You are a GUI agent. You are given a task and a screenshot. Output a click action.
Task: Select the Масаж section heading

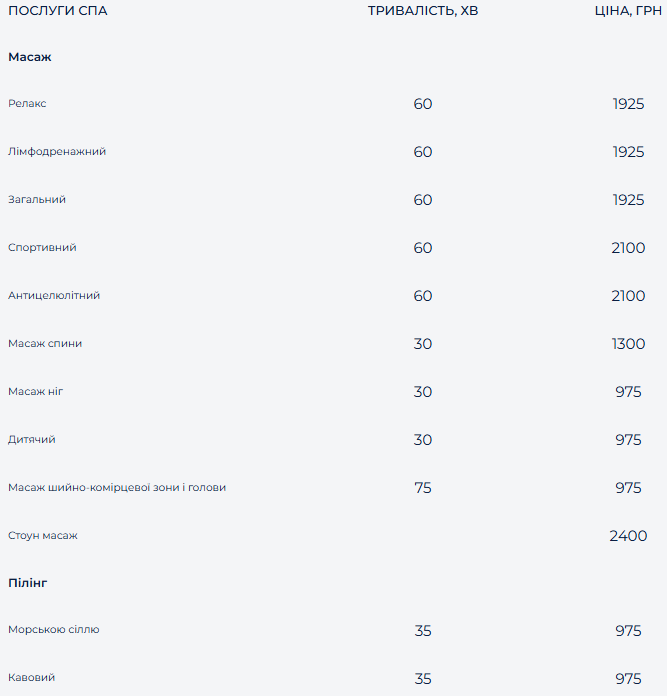30,57
